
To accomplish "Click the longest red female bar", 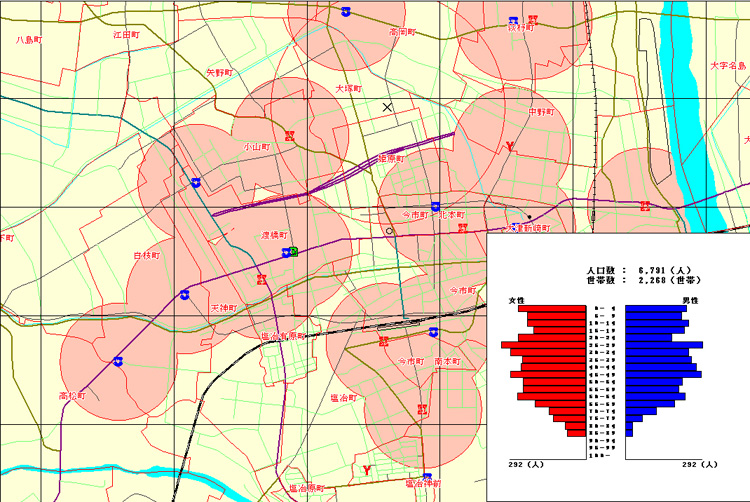I will [x=544, y=345].
